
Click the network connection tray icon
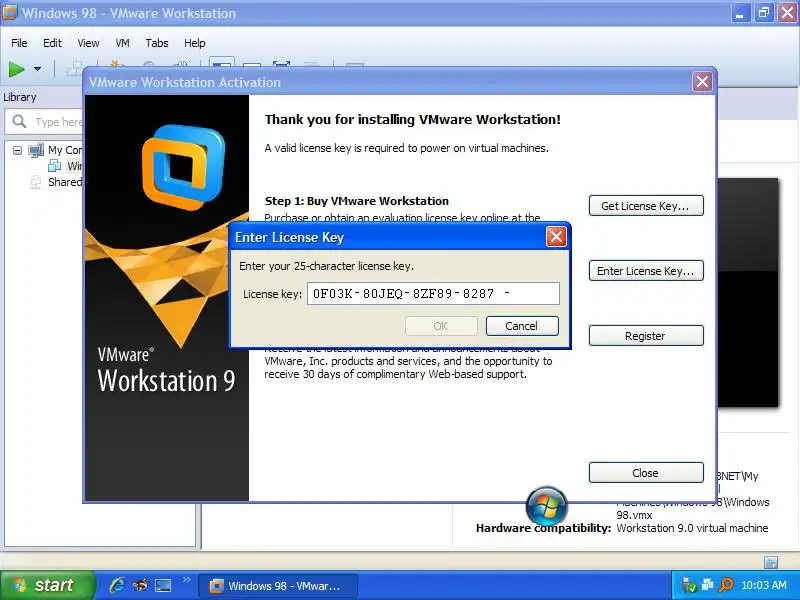click(x=708, y=585)
